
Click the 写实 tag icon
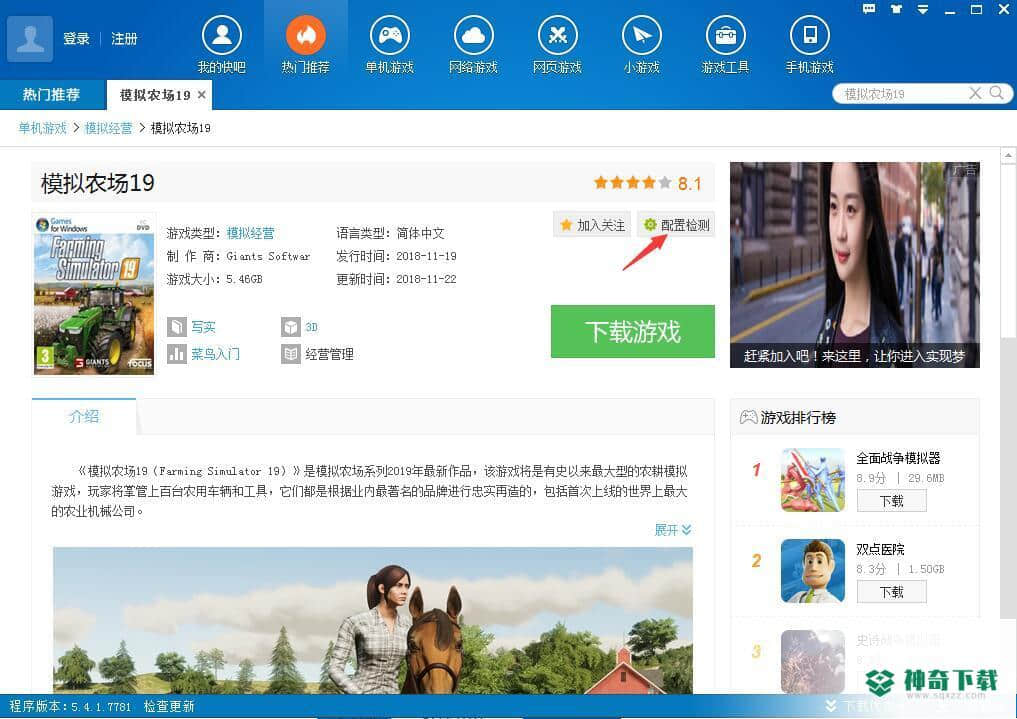(x=176, y=327)
